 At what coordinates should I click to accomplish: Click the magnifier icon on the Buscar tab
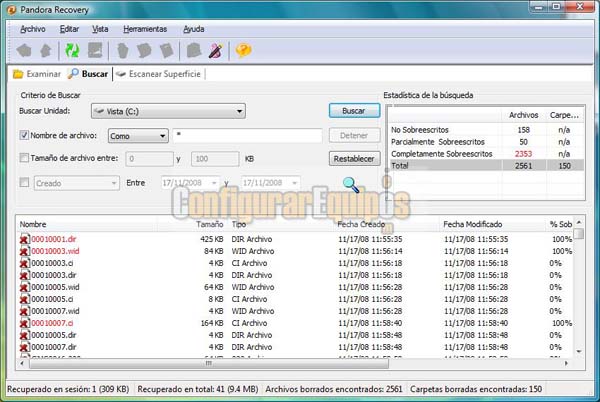(x=73, y=74)
